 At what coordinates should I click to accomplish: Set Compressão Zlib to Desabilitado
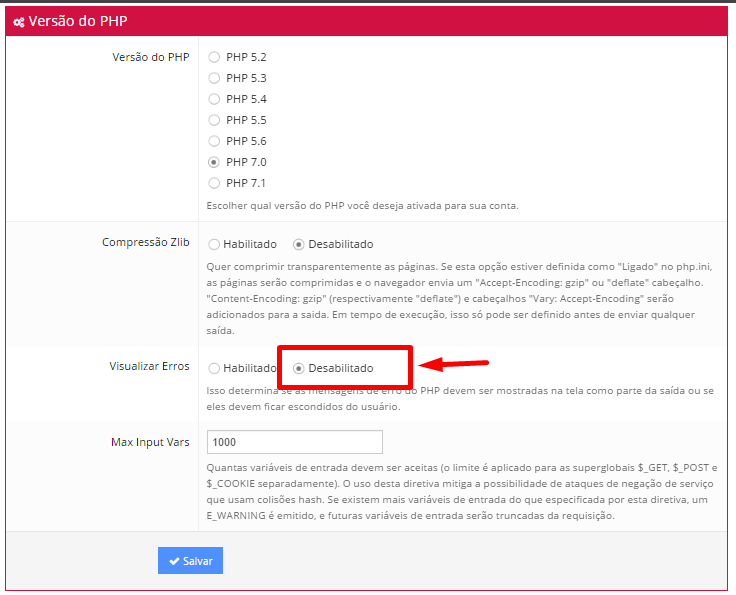[299, 244]
